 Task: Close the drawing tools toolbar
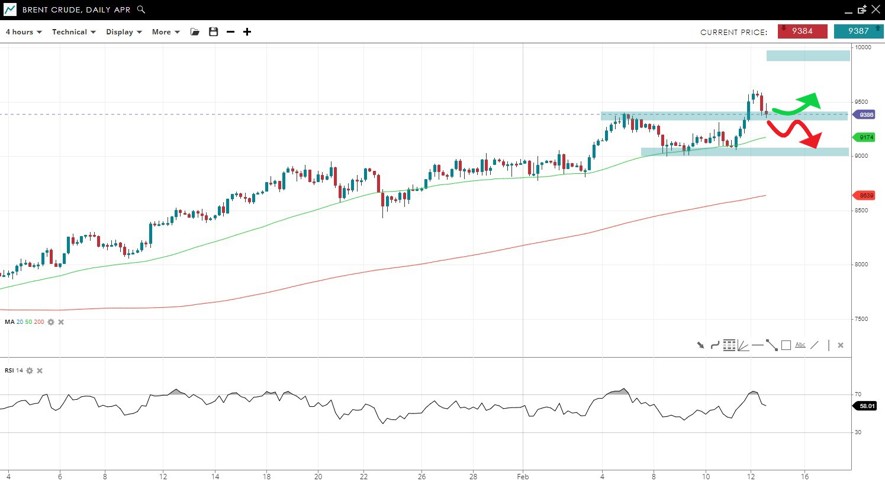click(840, 345)
